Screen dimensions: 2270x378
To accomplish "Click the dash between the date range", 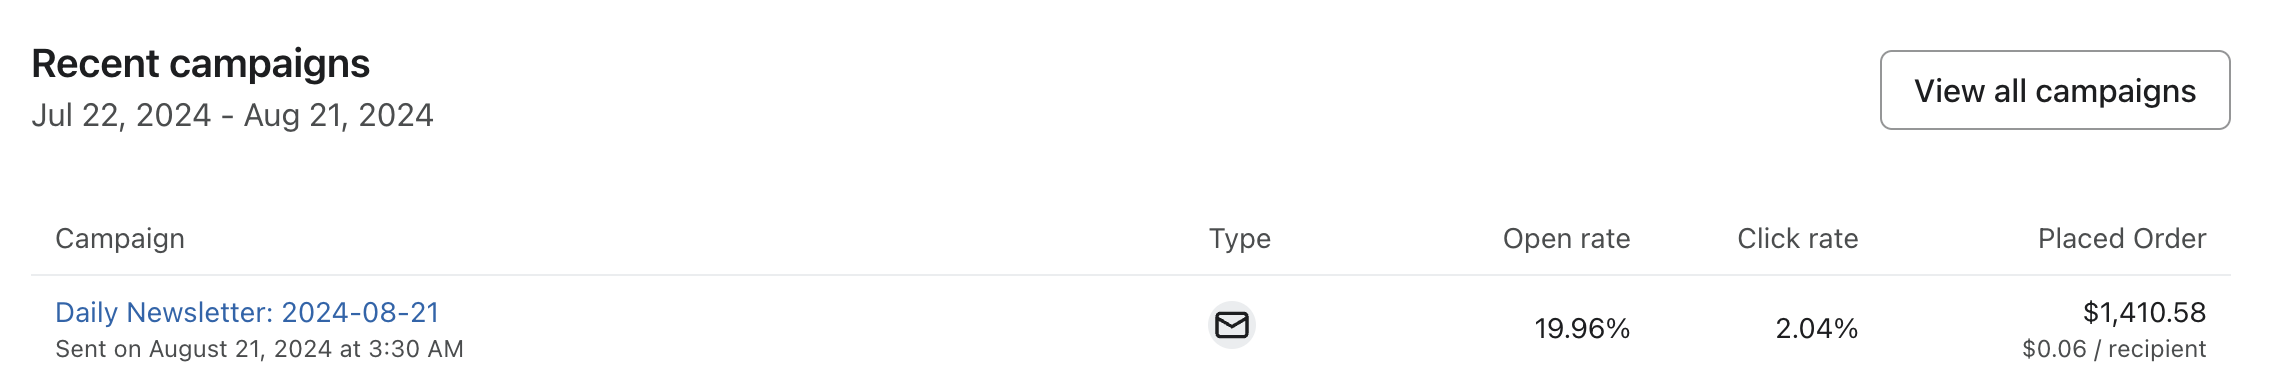I will click(228, 116).
